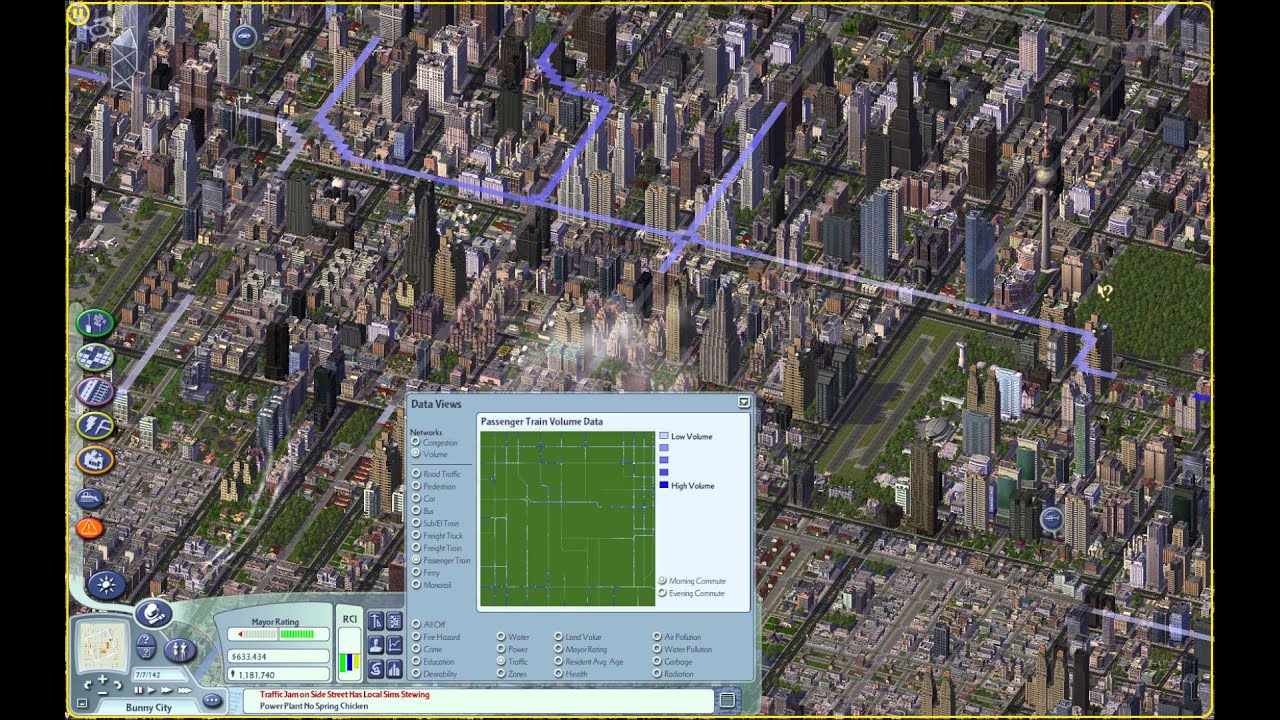Switch to Mayor Mode top hat button
Viewport: 1280px width, 720px height.
[x=154, y=614]
